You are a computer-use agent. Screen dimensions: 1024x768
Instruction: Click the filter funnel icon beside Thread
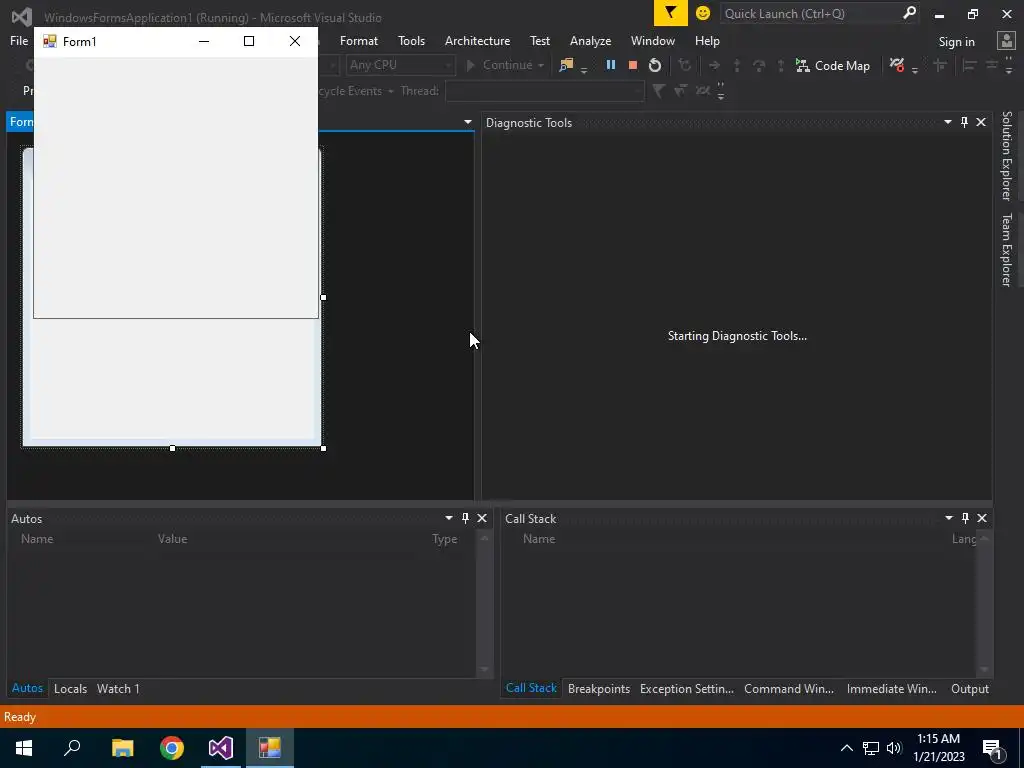pyautogui.click(x=658, y=91)
